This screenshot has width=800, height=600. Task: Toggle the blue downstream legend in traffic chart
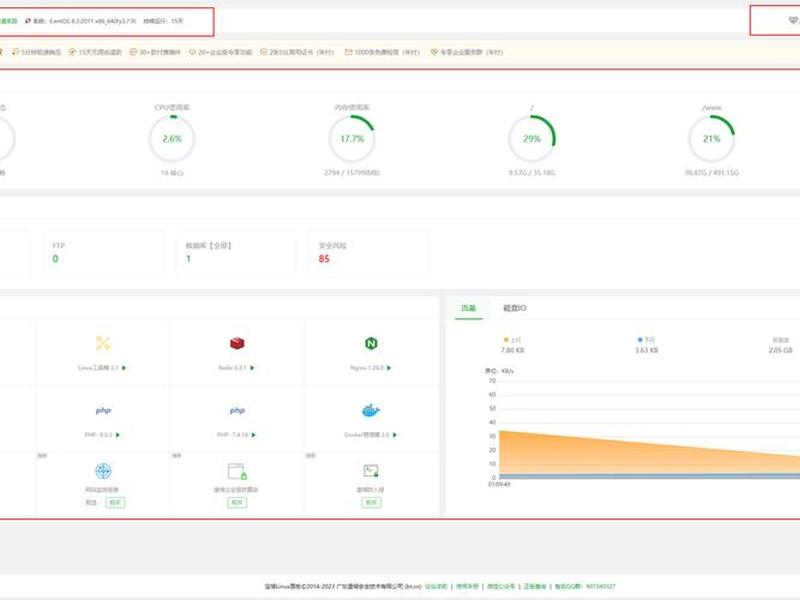click(x=646, y=340)
